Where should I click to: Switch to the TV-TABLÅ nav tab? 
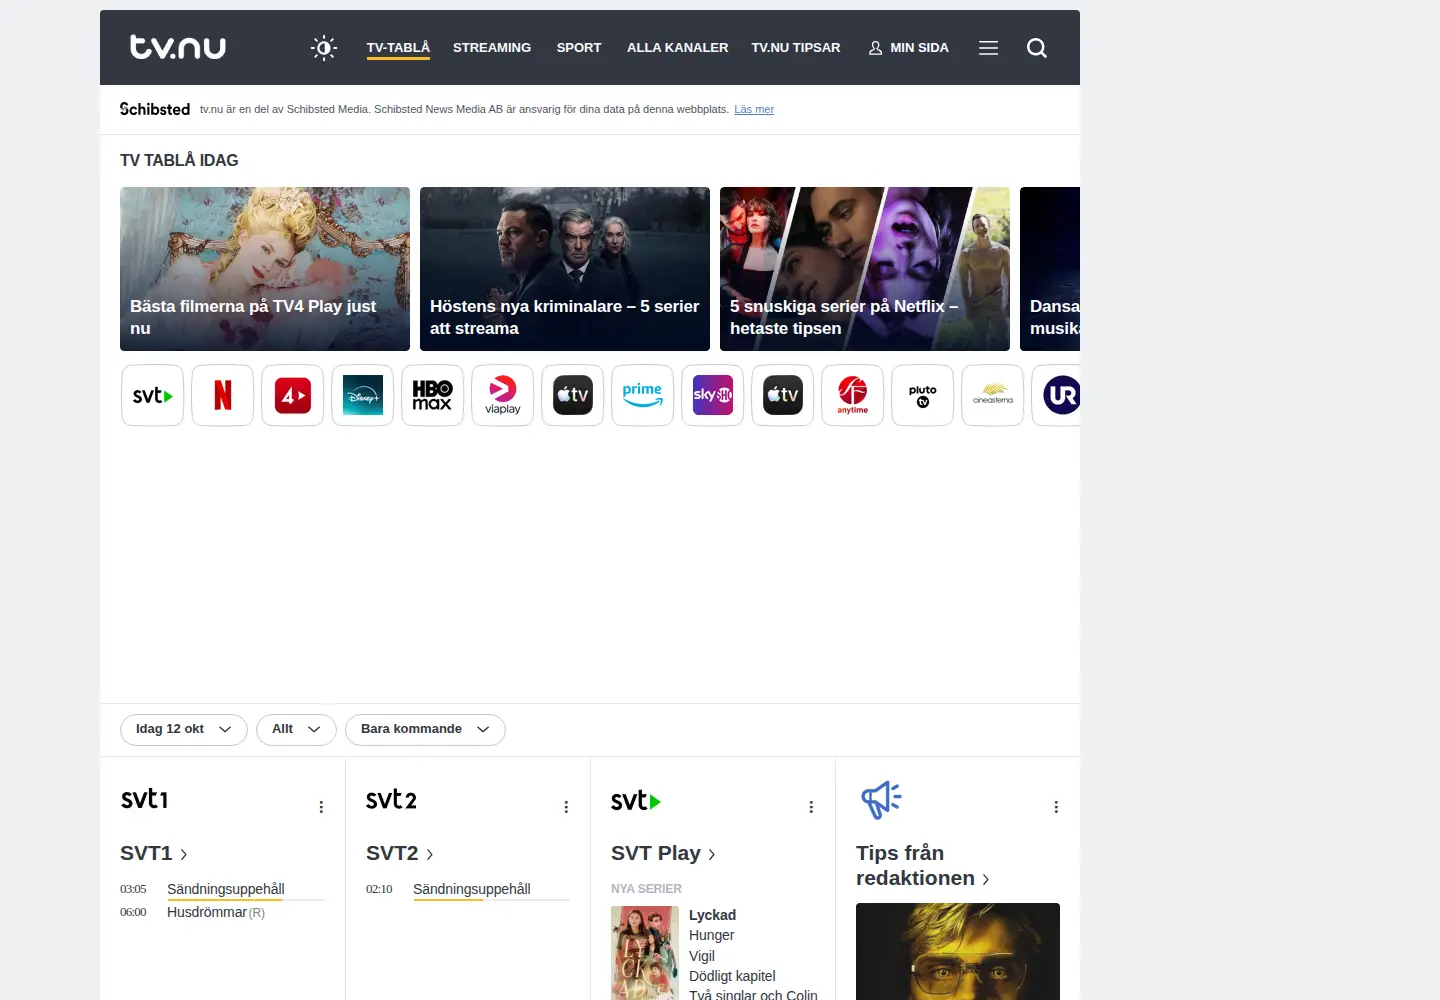pos(398,48)
